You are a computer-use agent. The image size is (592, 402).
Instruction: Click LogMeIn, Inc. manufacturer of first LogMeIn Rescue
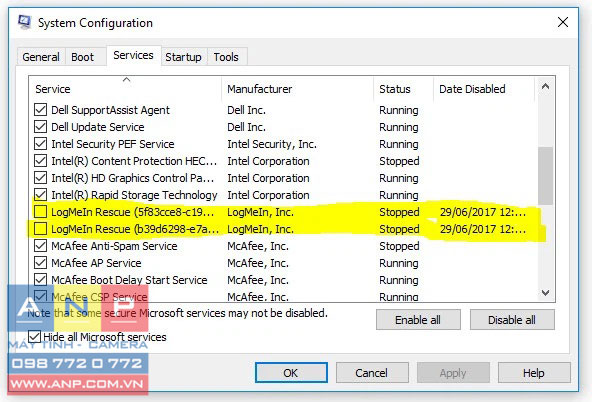pos(261,212)
